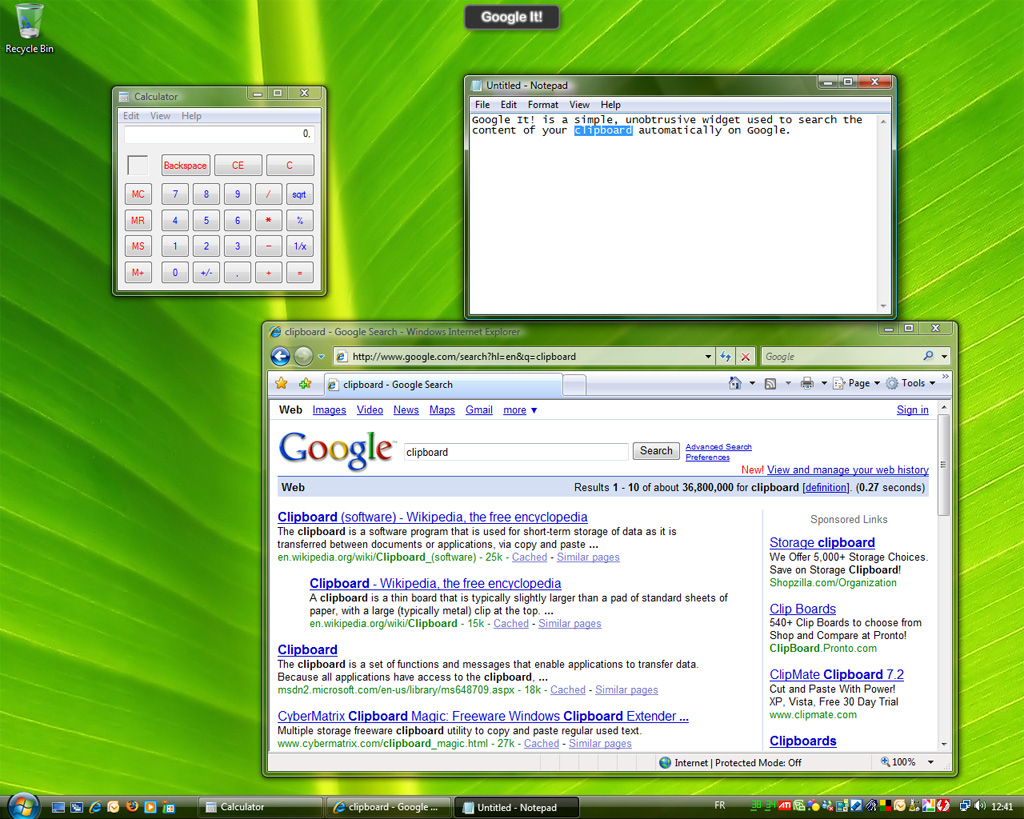The height and width of the screenshot is (819, 1024).
Task: Click the IE zoom level 100% control
Action: tap(907, 762)
